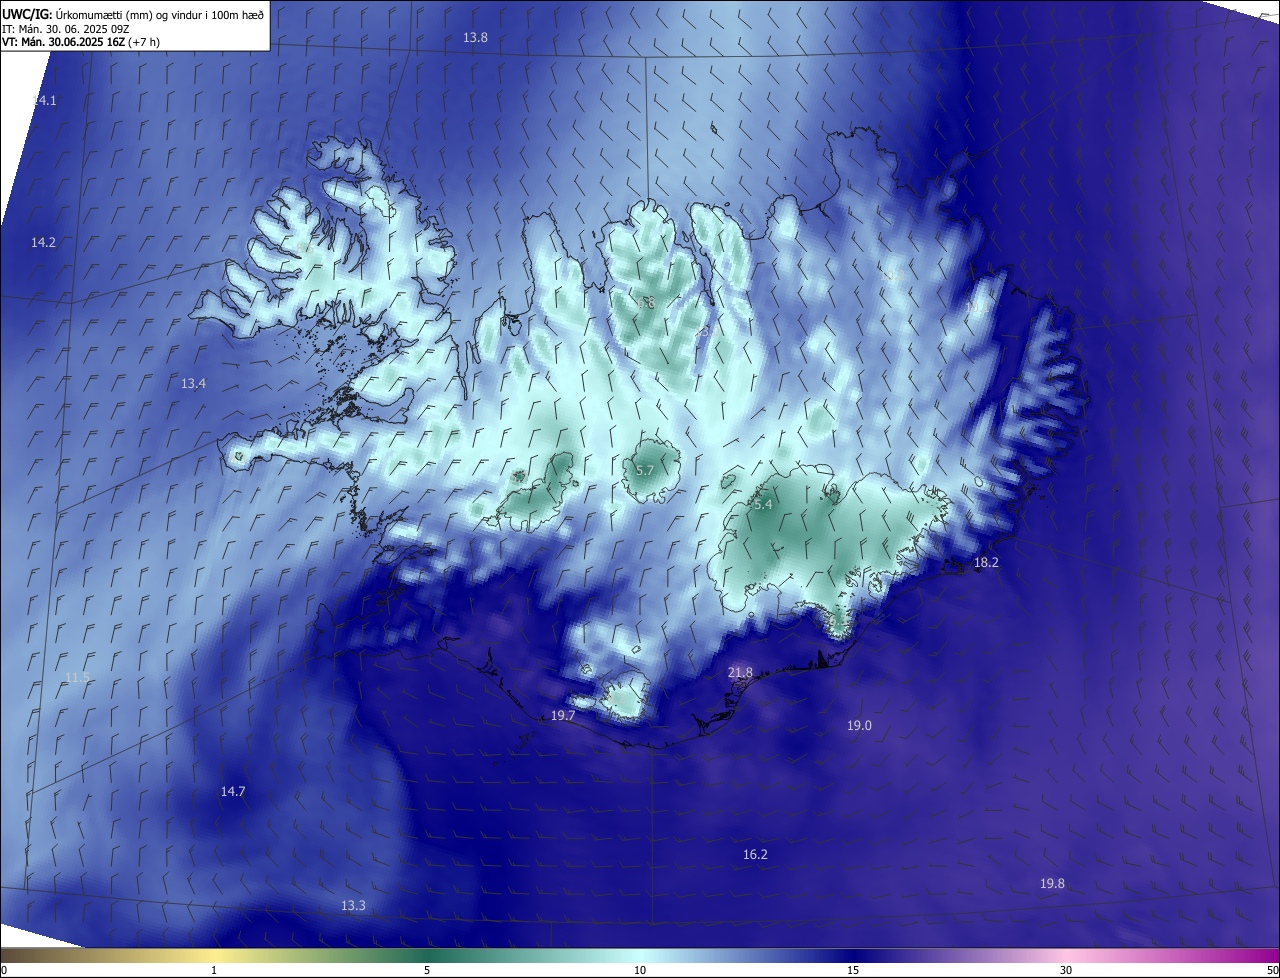Click the 13.8 value at the top
Screen dimensions: 1280x978
[475, 37]
